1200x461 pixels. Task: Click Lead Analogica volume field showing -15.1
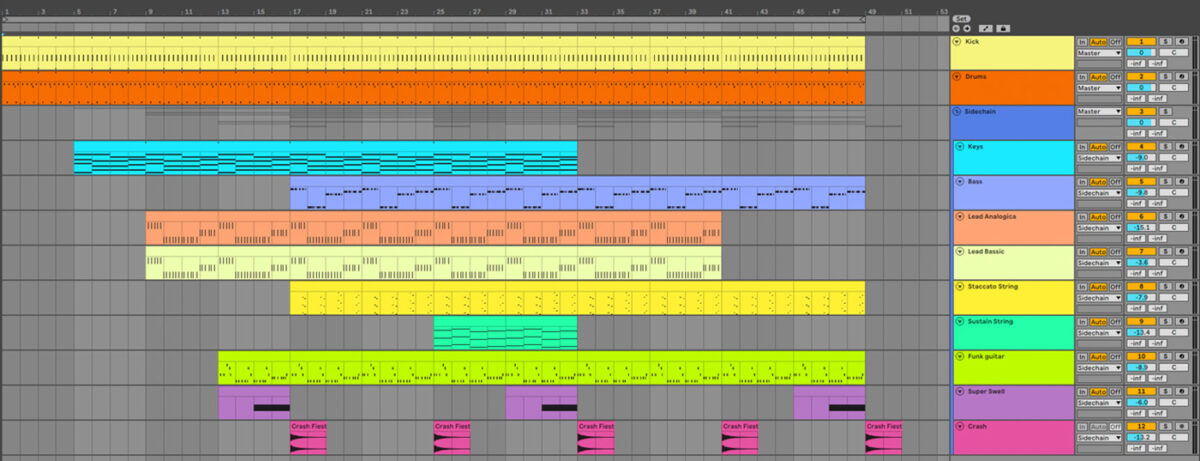1141,228
